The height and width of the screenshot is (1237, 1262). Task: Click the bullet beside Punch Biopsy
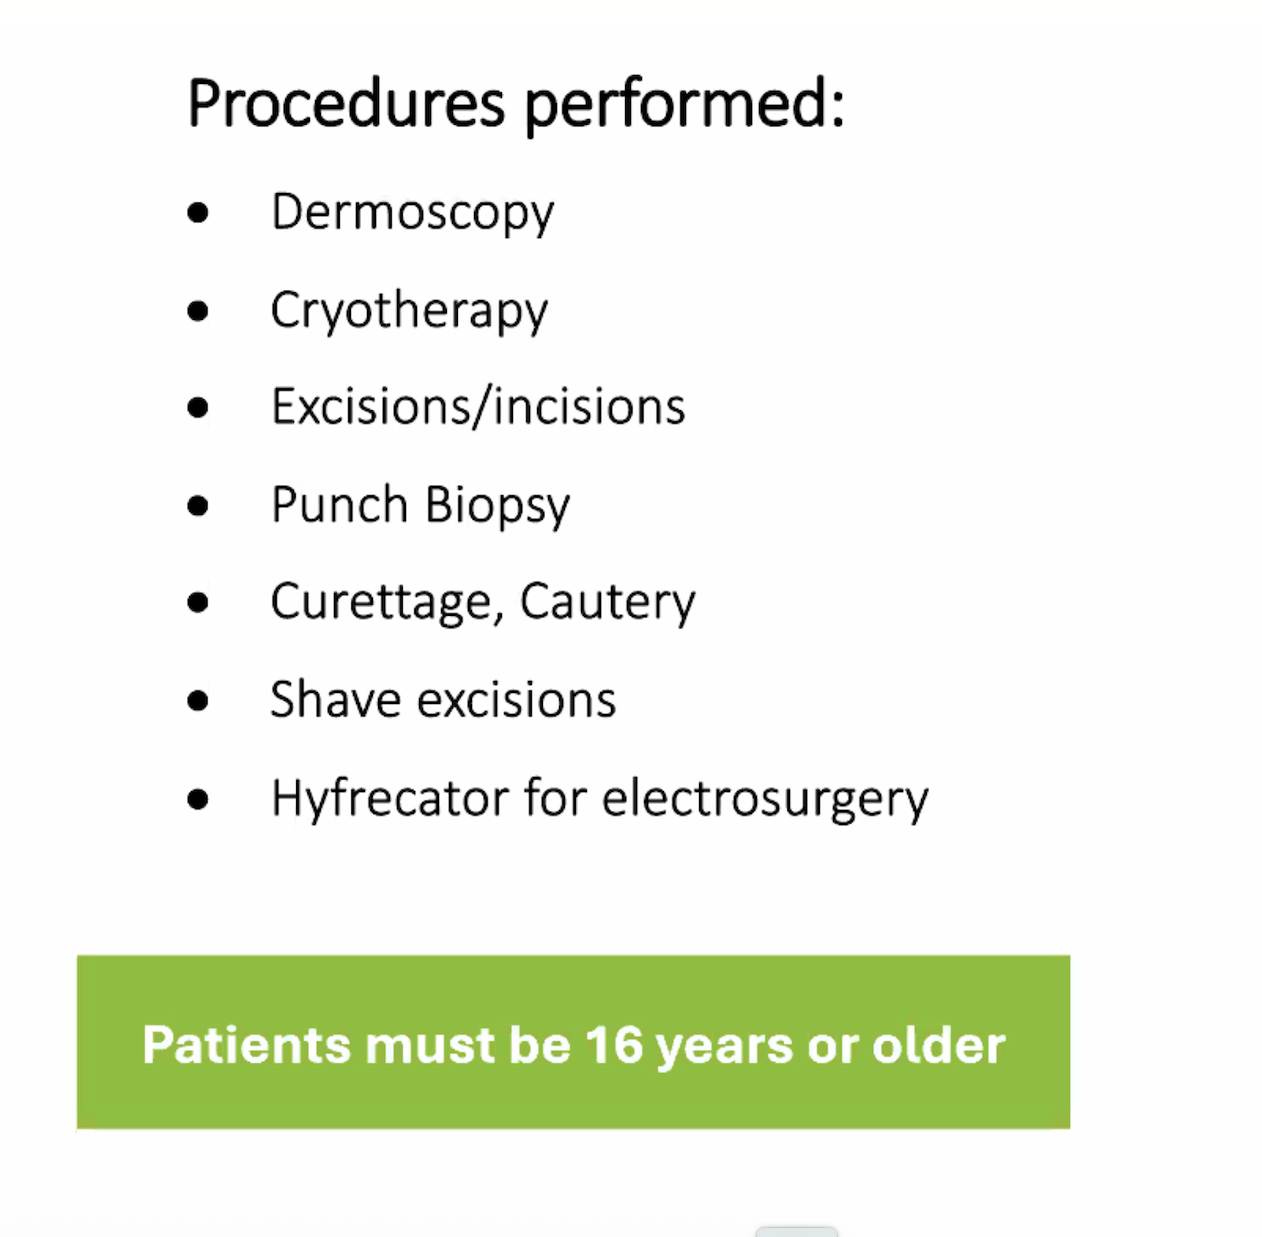pyautogui.click(x=198, y=505)
